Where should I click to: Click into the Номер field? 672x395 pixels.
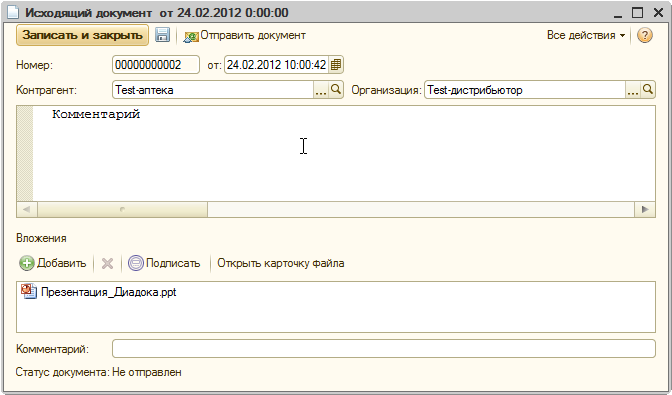(156, 65)
